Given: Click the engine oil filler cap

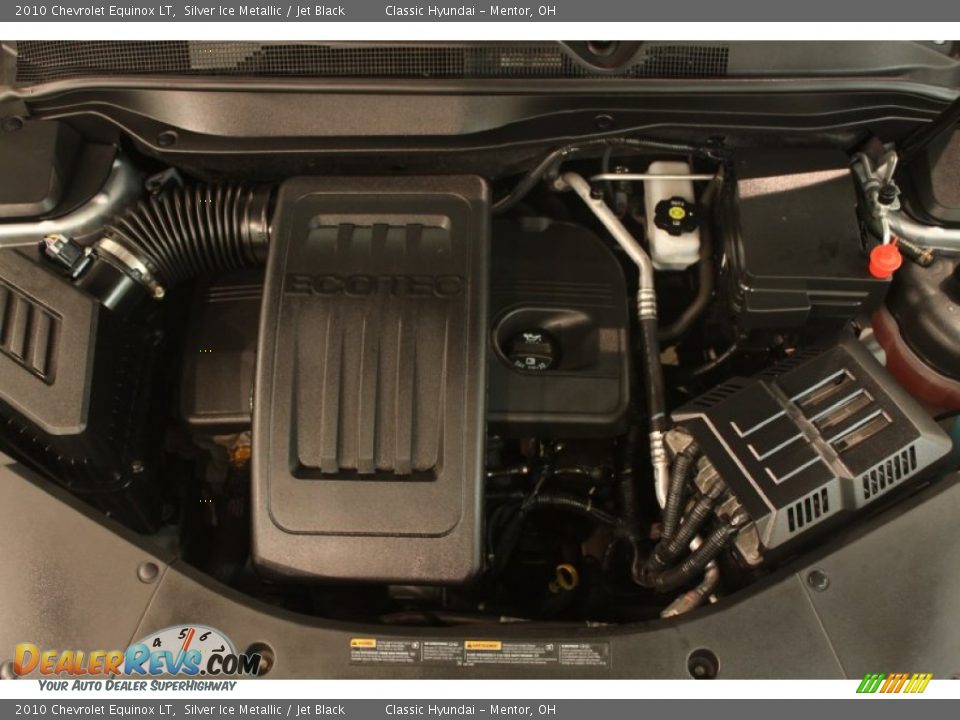Looking at the screenshot, I should pyautogui.click(x=531, y=350).
